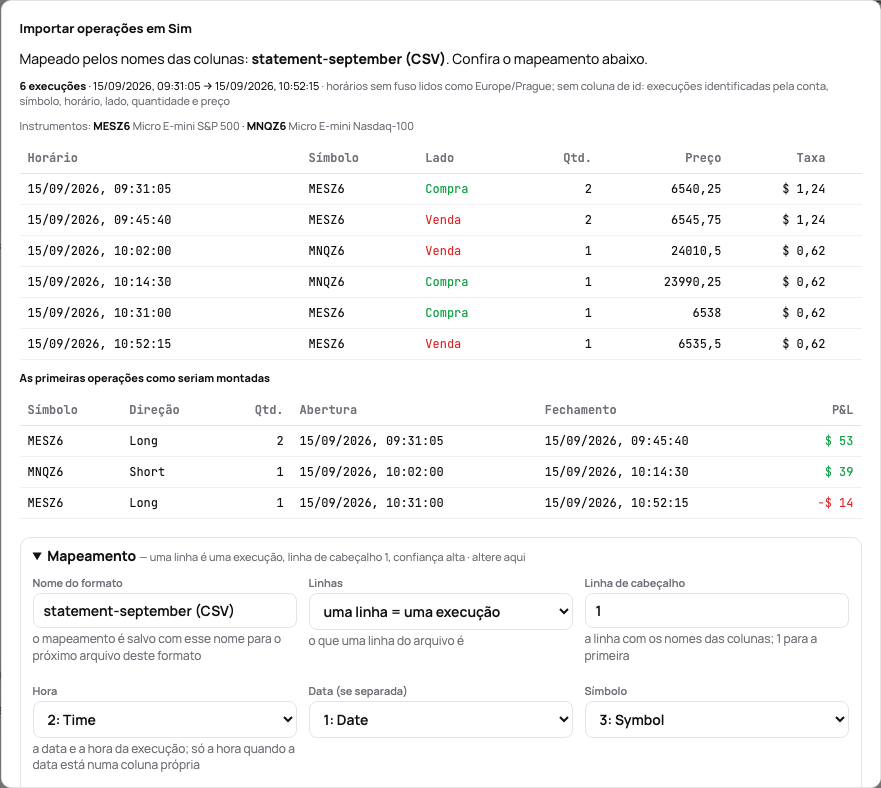Click the price 6535,5
Screen dimensions: 881x788
700,343
